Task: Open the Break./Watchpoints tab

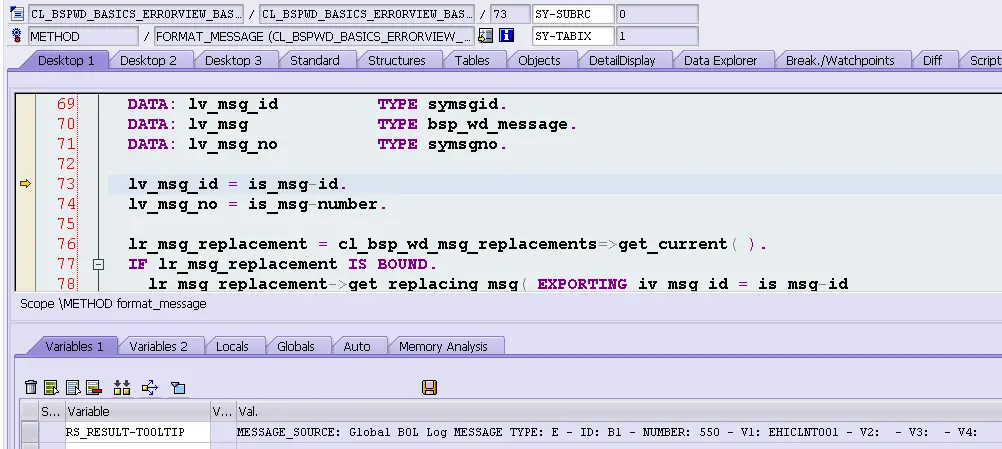Action: click(x=840, y=61)
